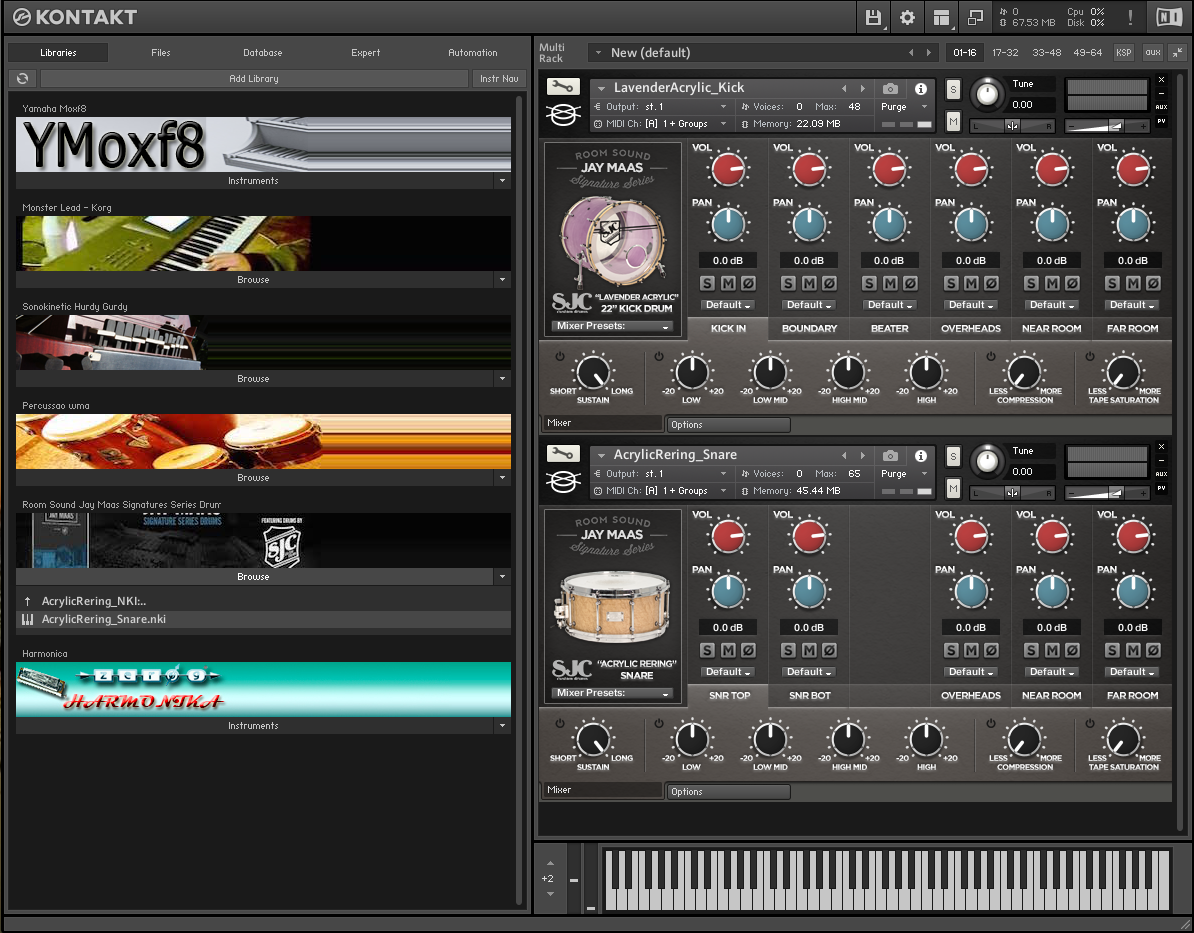Open the Automation tab
Screen dimensions: 1194x933
472,53
